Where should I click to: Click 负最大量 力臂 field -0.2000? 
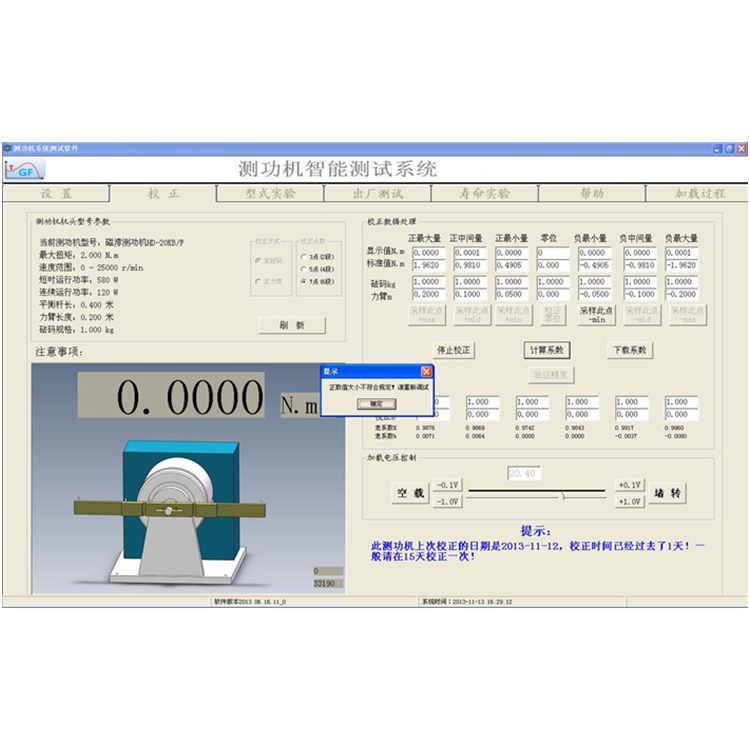pyautogui.click(x=682, y=295)
